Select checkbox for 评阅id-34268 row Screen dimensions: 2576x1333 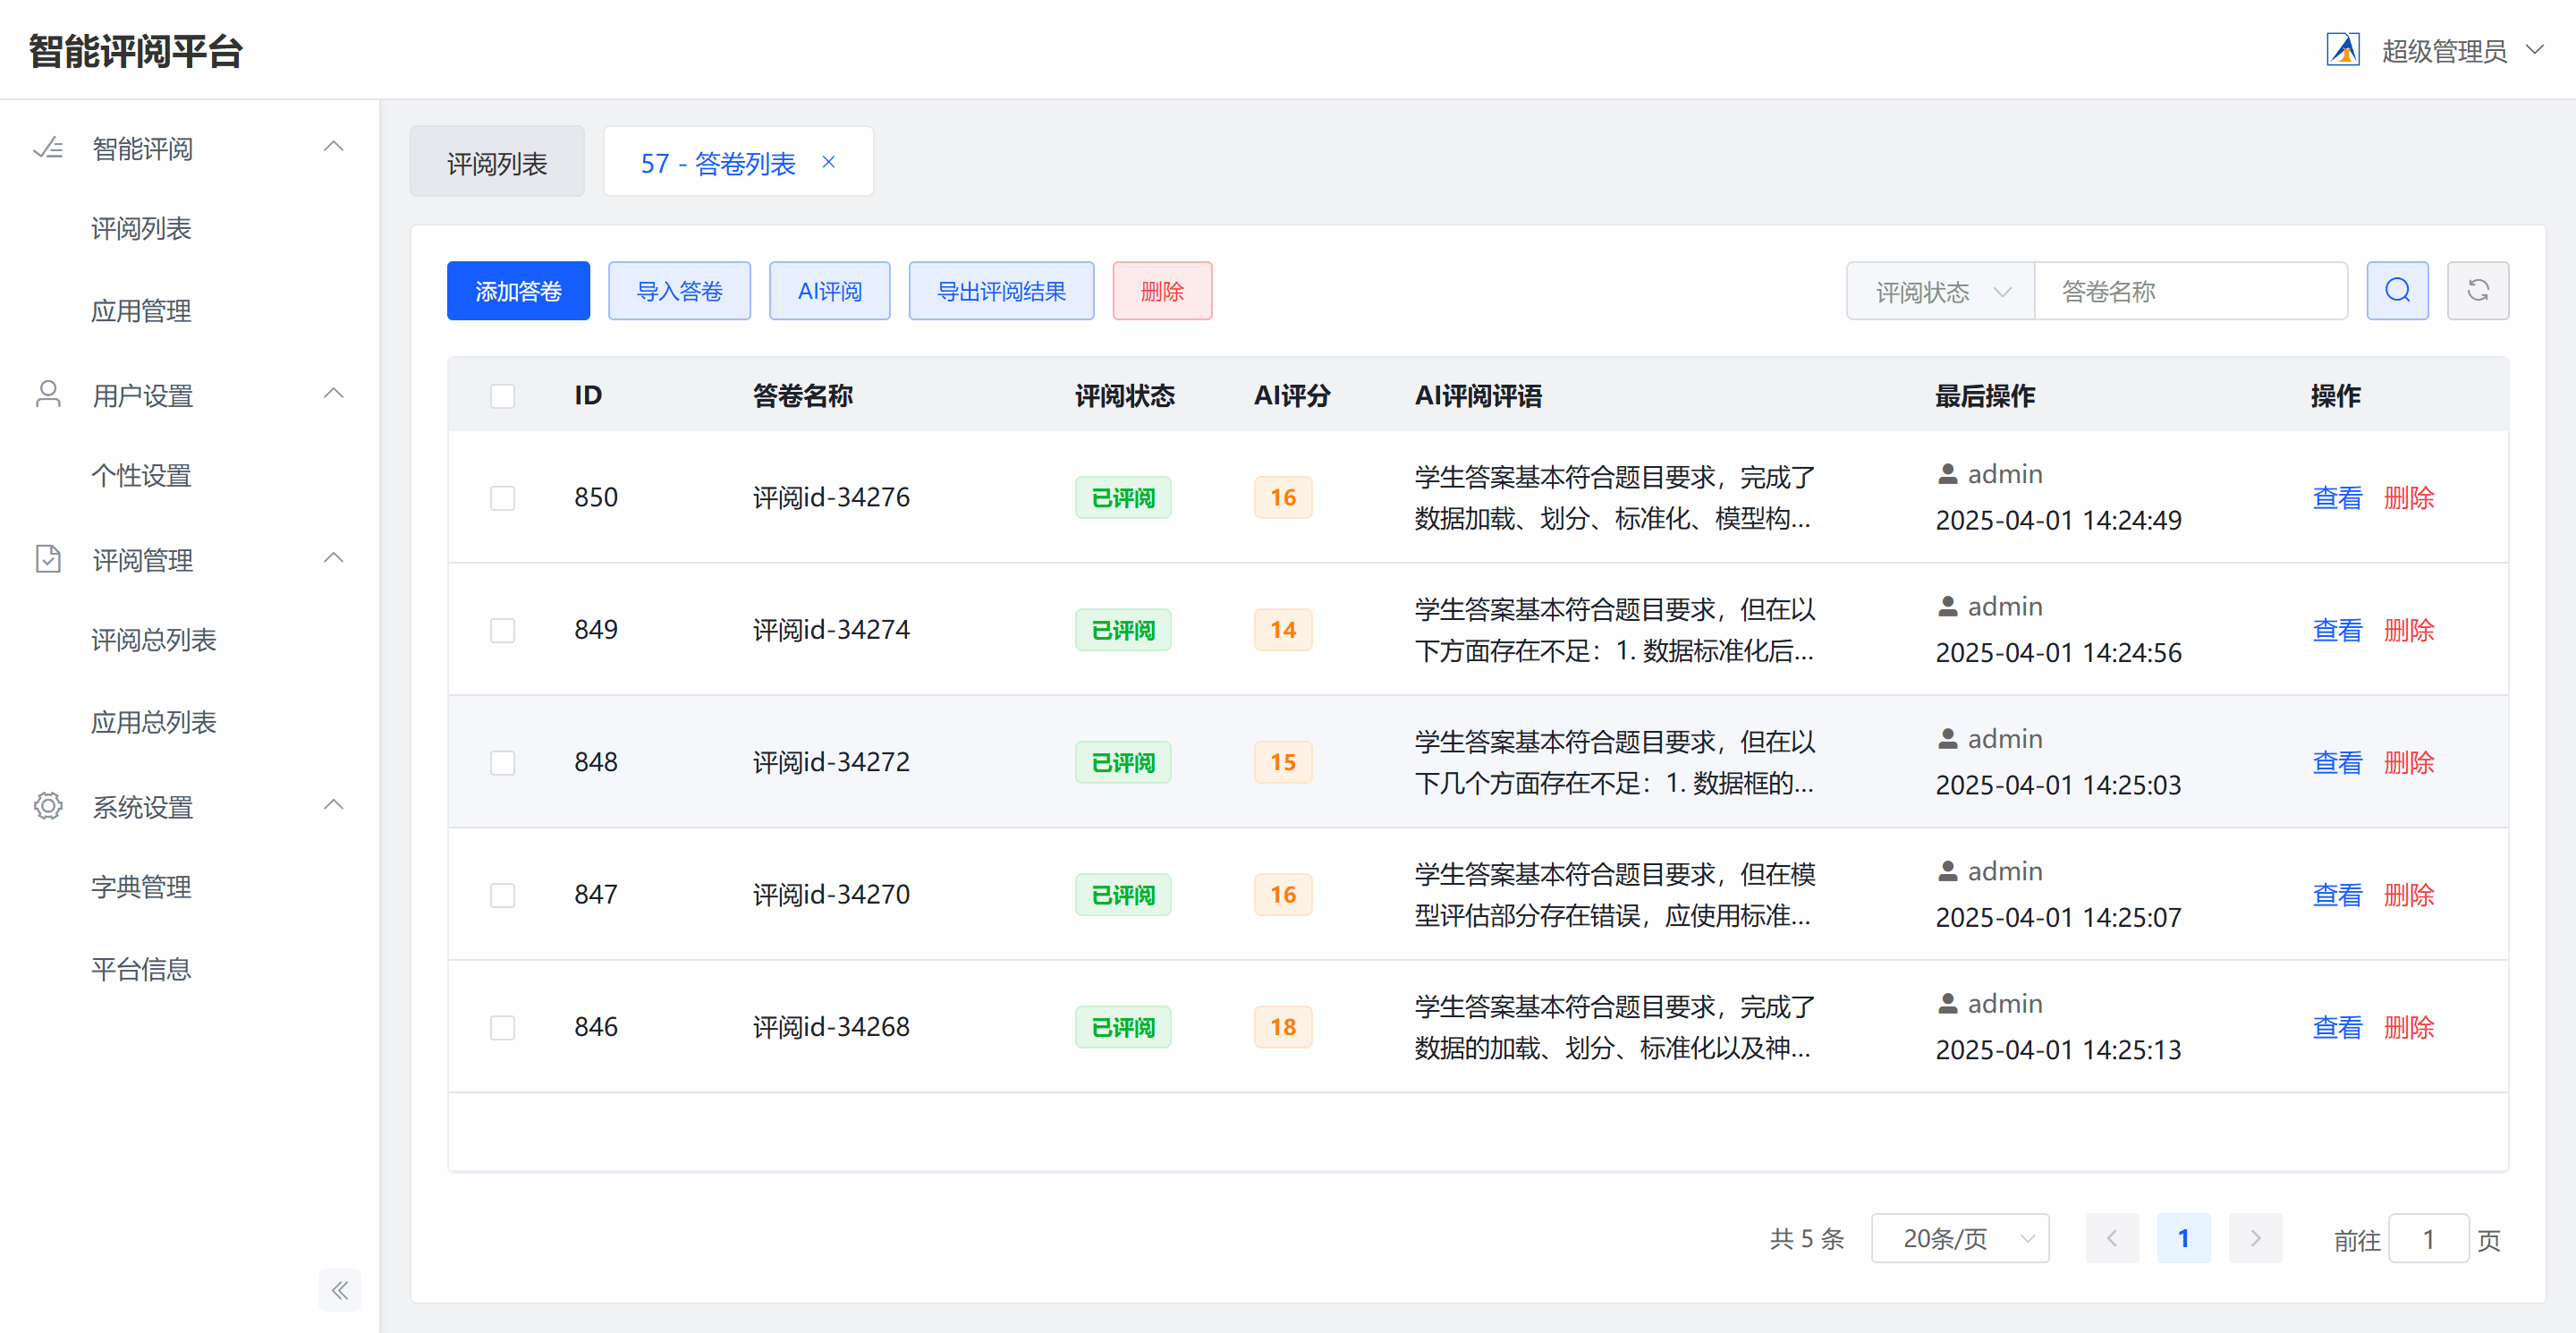(x=502, y=1027)
